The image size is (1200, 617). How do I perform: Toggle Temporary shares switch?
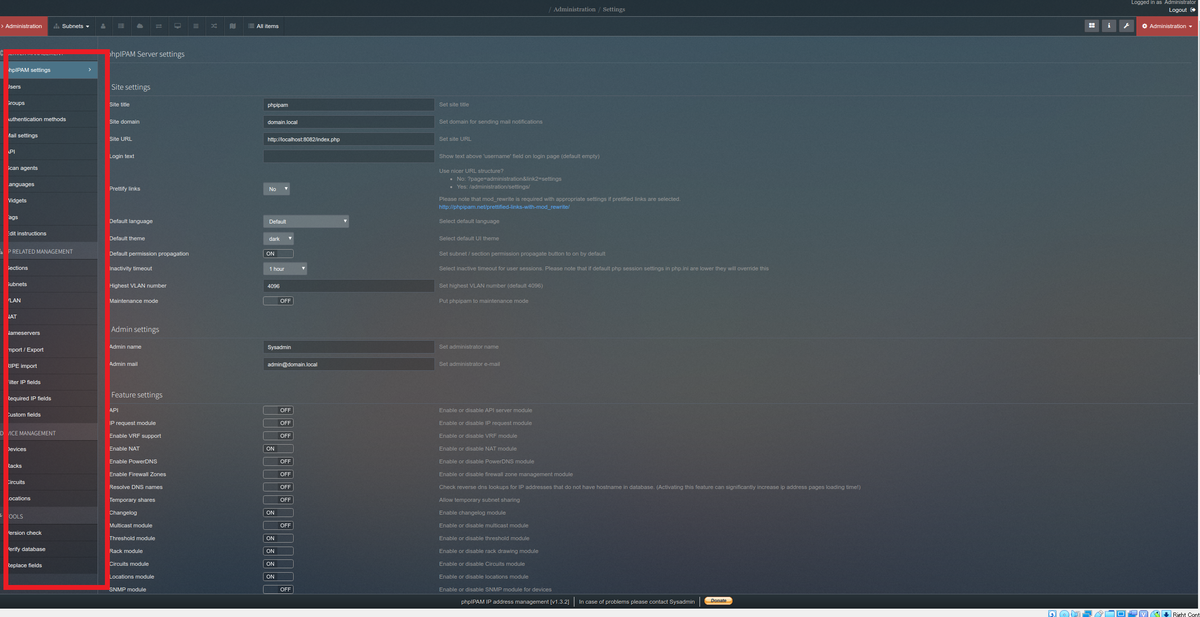point(278,500)
